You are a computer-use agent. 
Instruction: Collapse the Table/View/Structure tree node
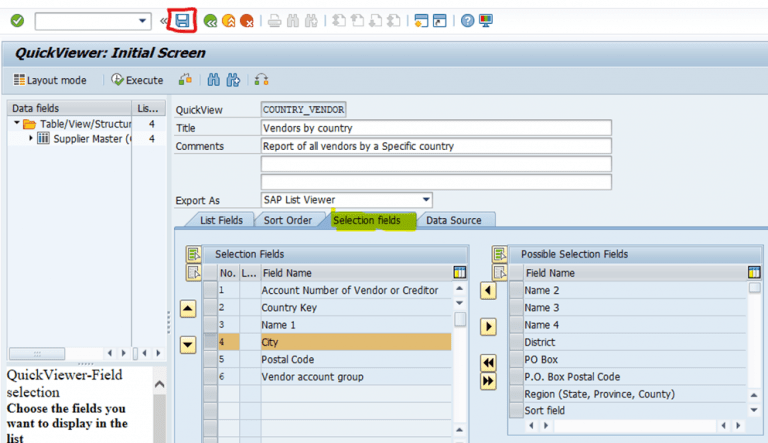tap(17, 124)
